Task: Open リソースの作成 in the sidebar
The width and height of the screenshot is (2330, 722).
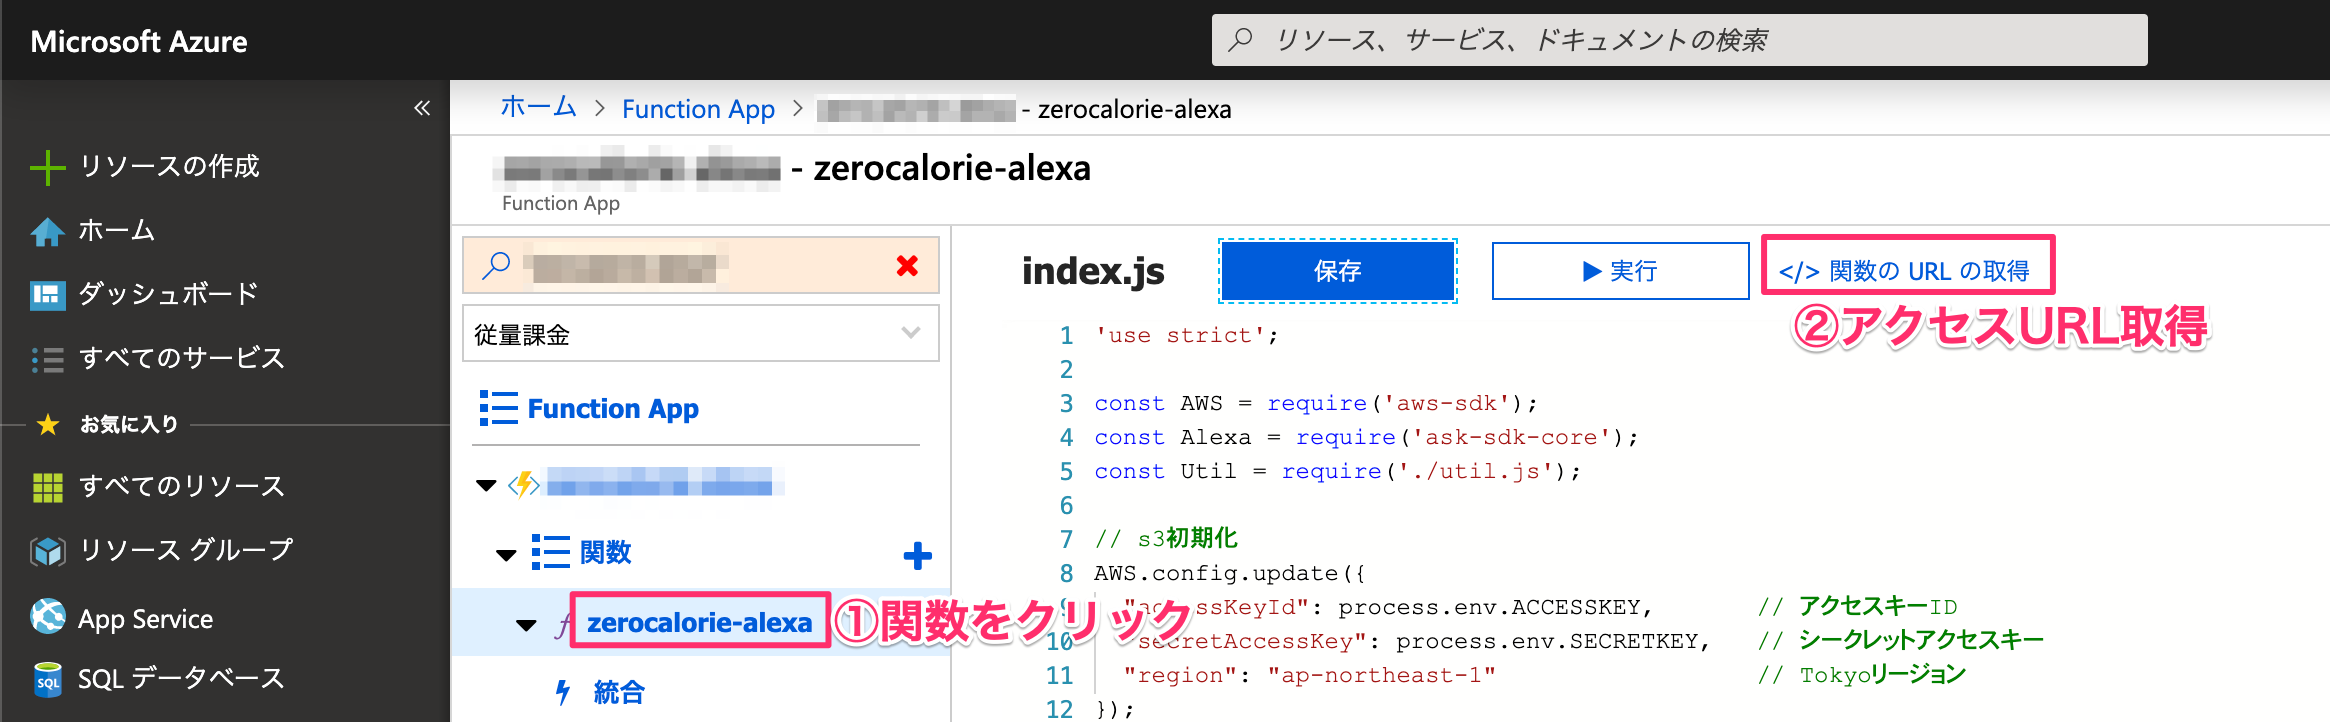Action: [169, 166]
